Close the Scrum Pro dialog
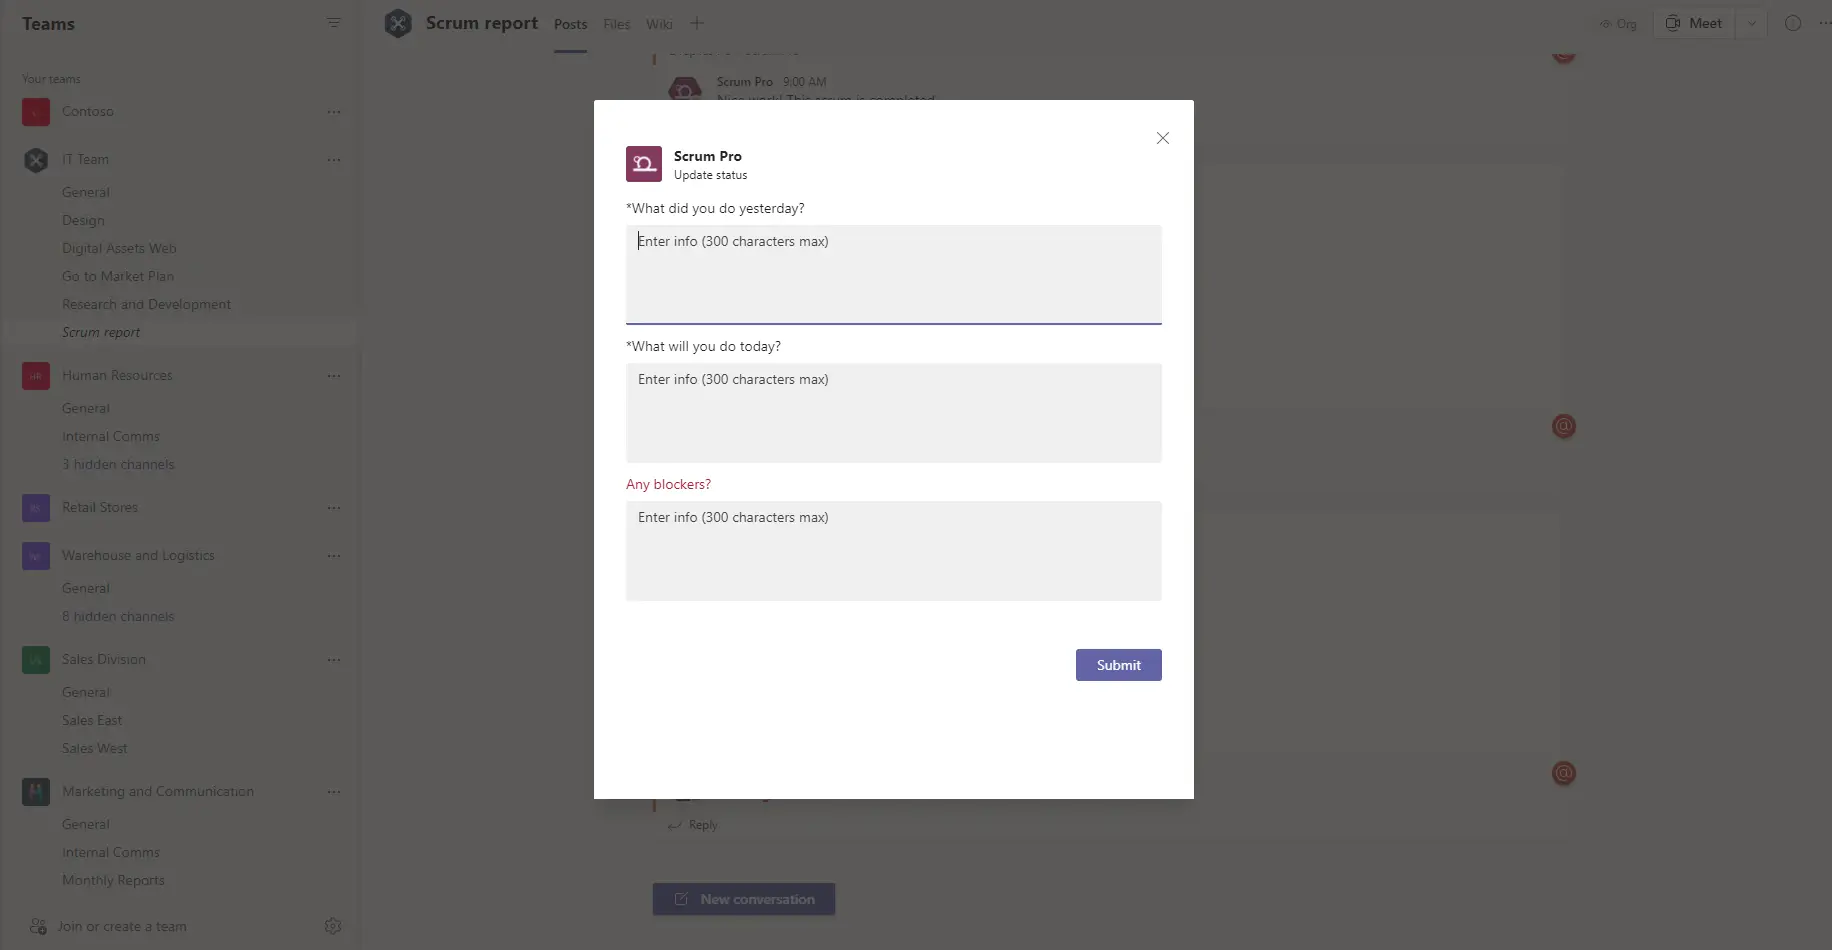The height and width of the screenshot is (950, 1832). [x=1162, y=138]
